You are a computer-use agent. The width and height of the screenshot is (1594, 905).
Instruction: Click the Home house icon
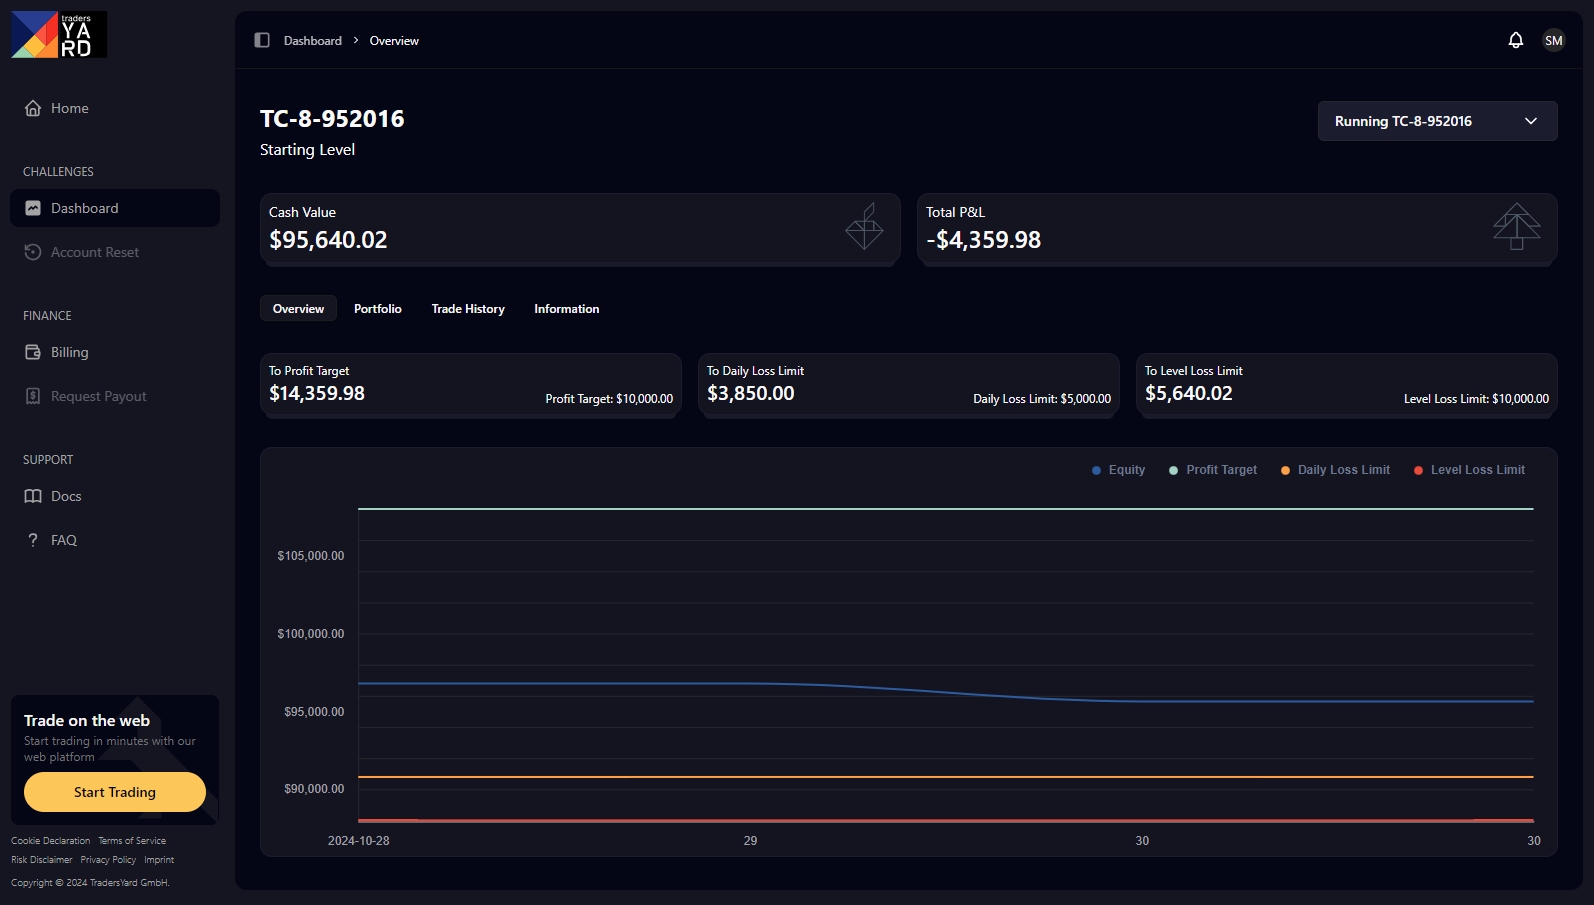pos(33,108)
